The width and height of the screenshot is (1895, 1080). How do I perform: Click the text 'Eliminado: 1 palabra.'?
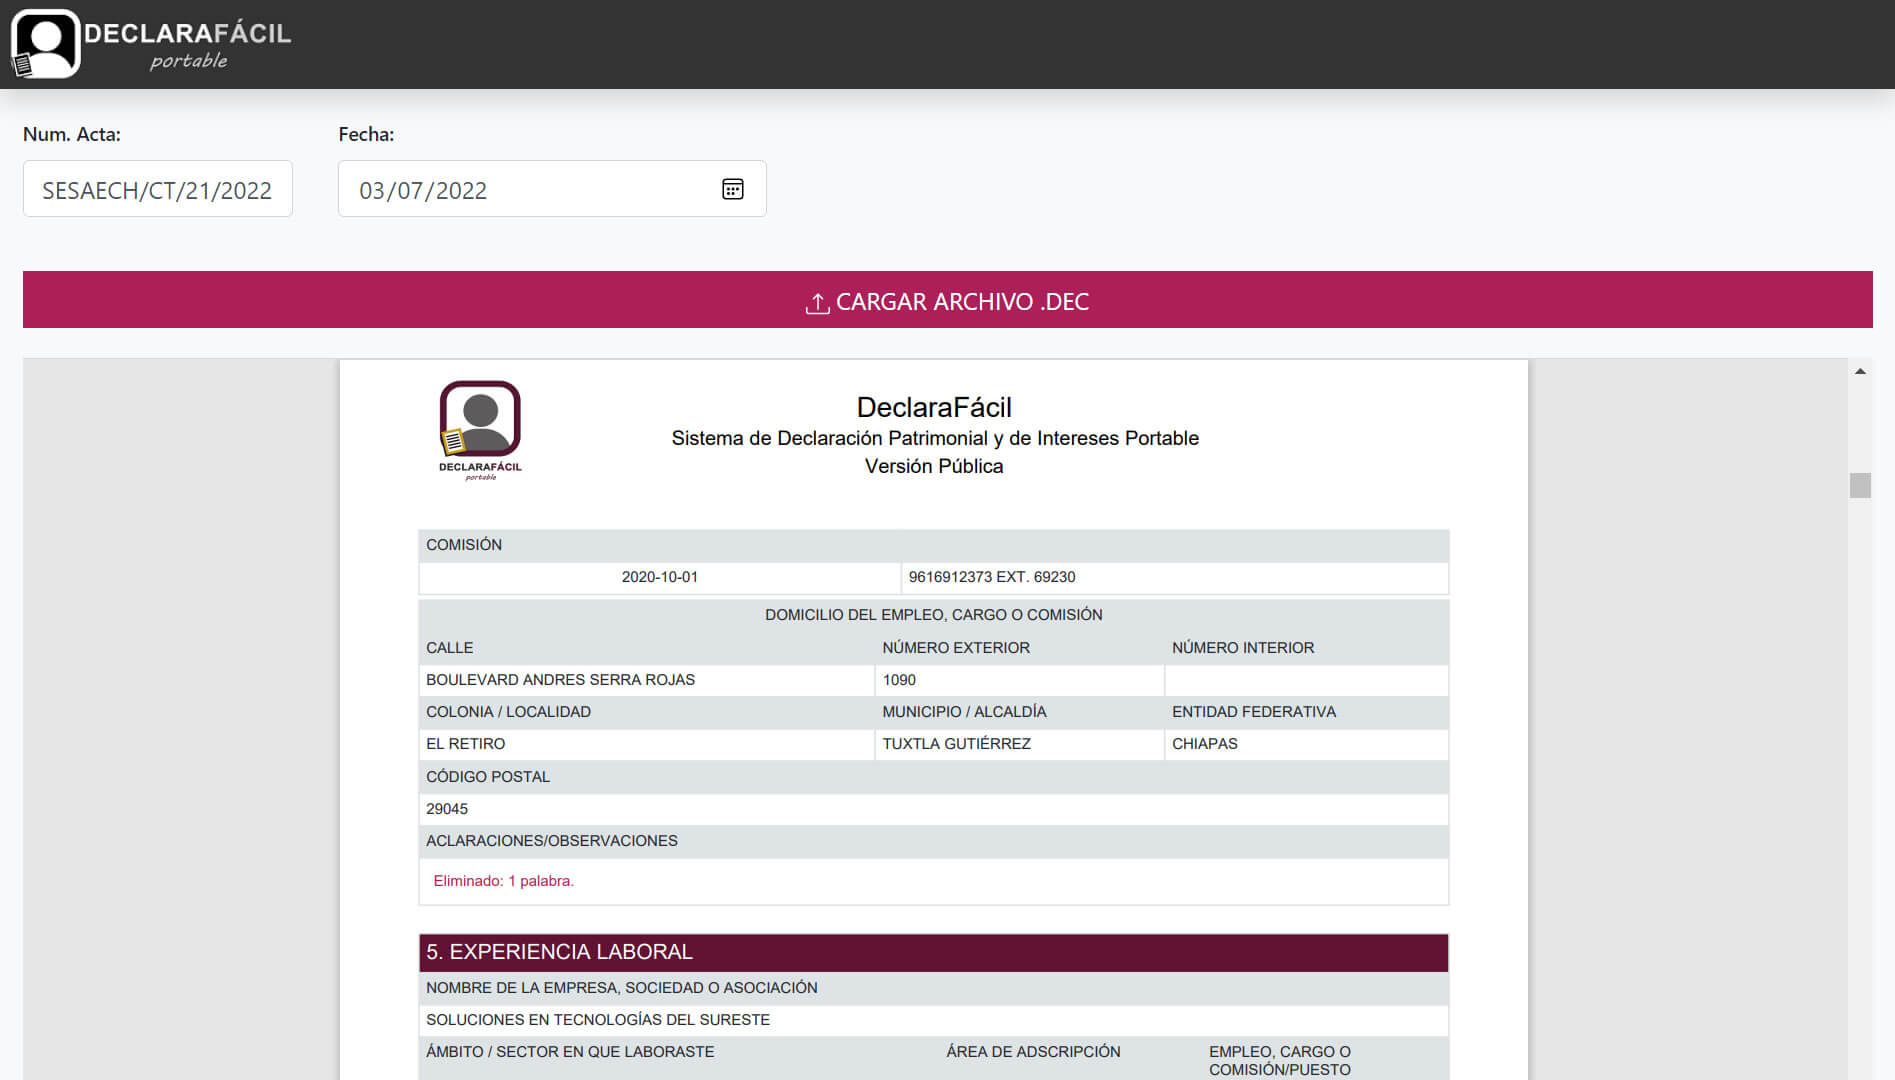503,881
